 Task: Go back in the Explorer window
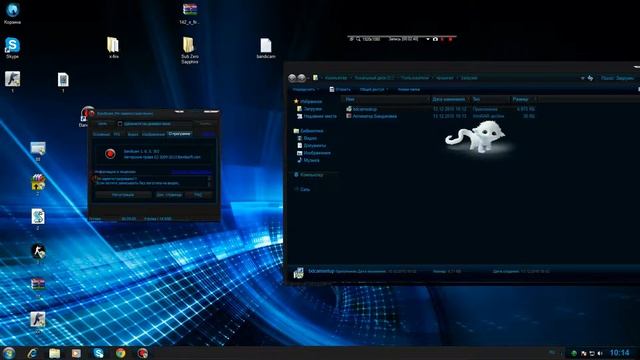pyautogui.click(x=292, y=78)
